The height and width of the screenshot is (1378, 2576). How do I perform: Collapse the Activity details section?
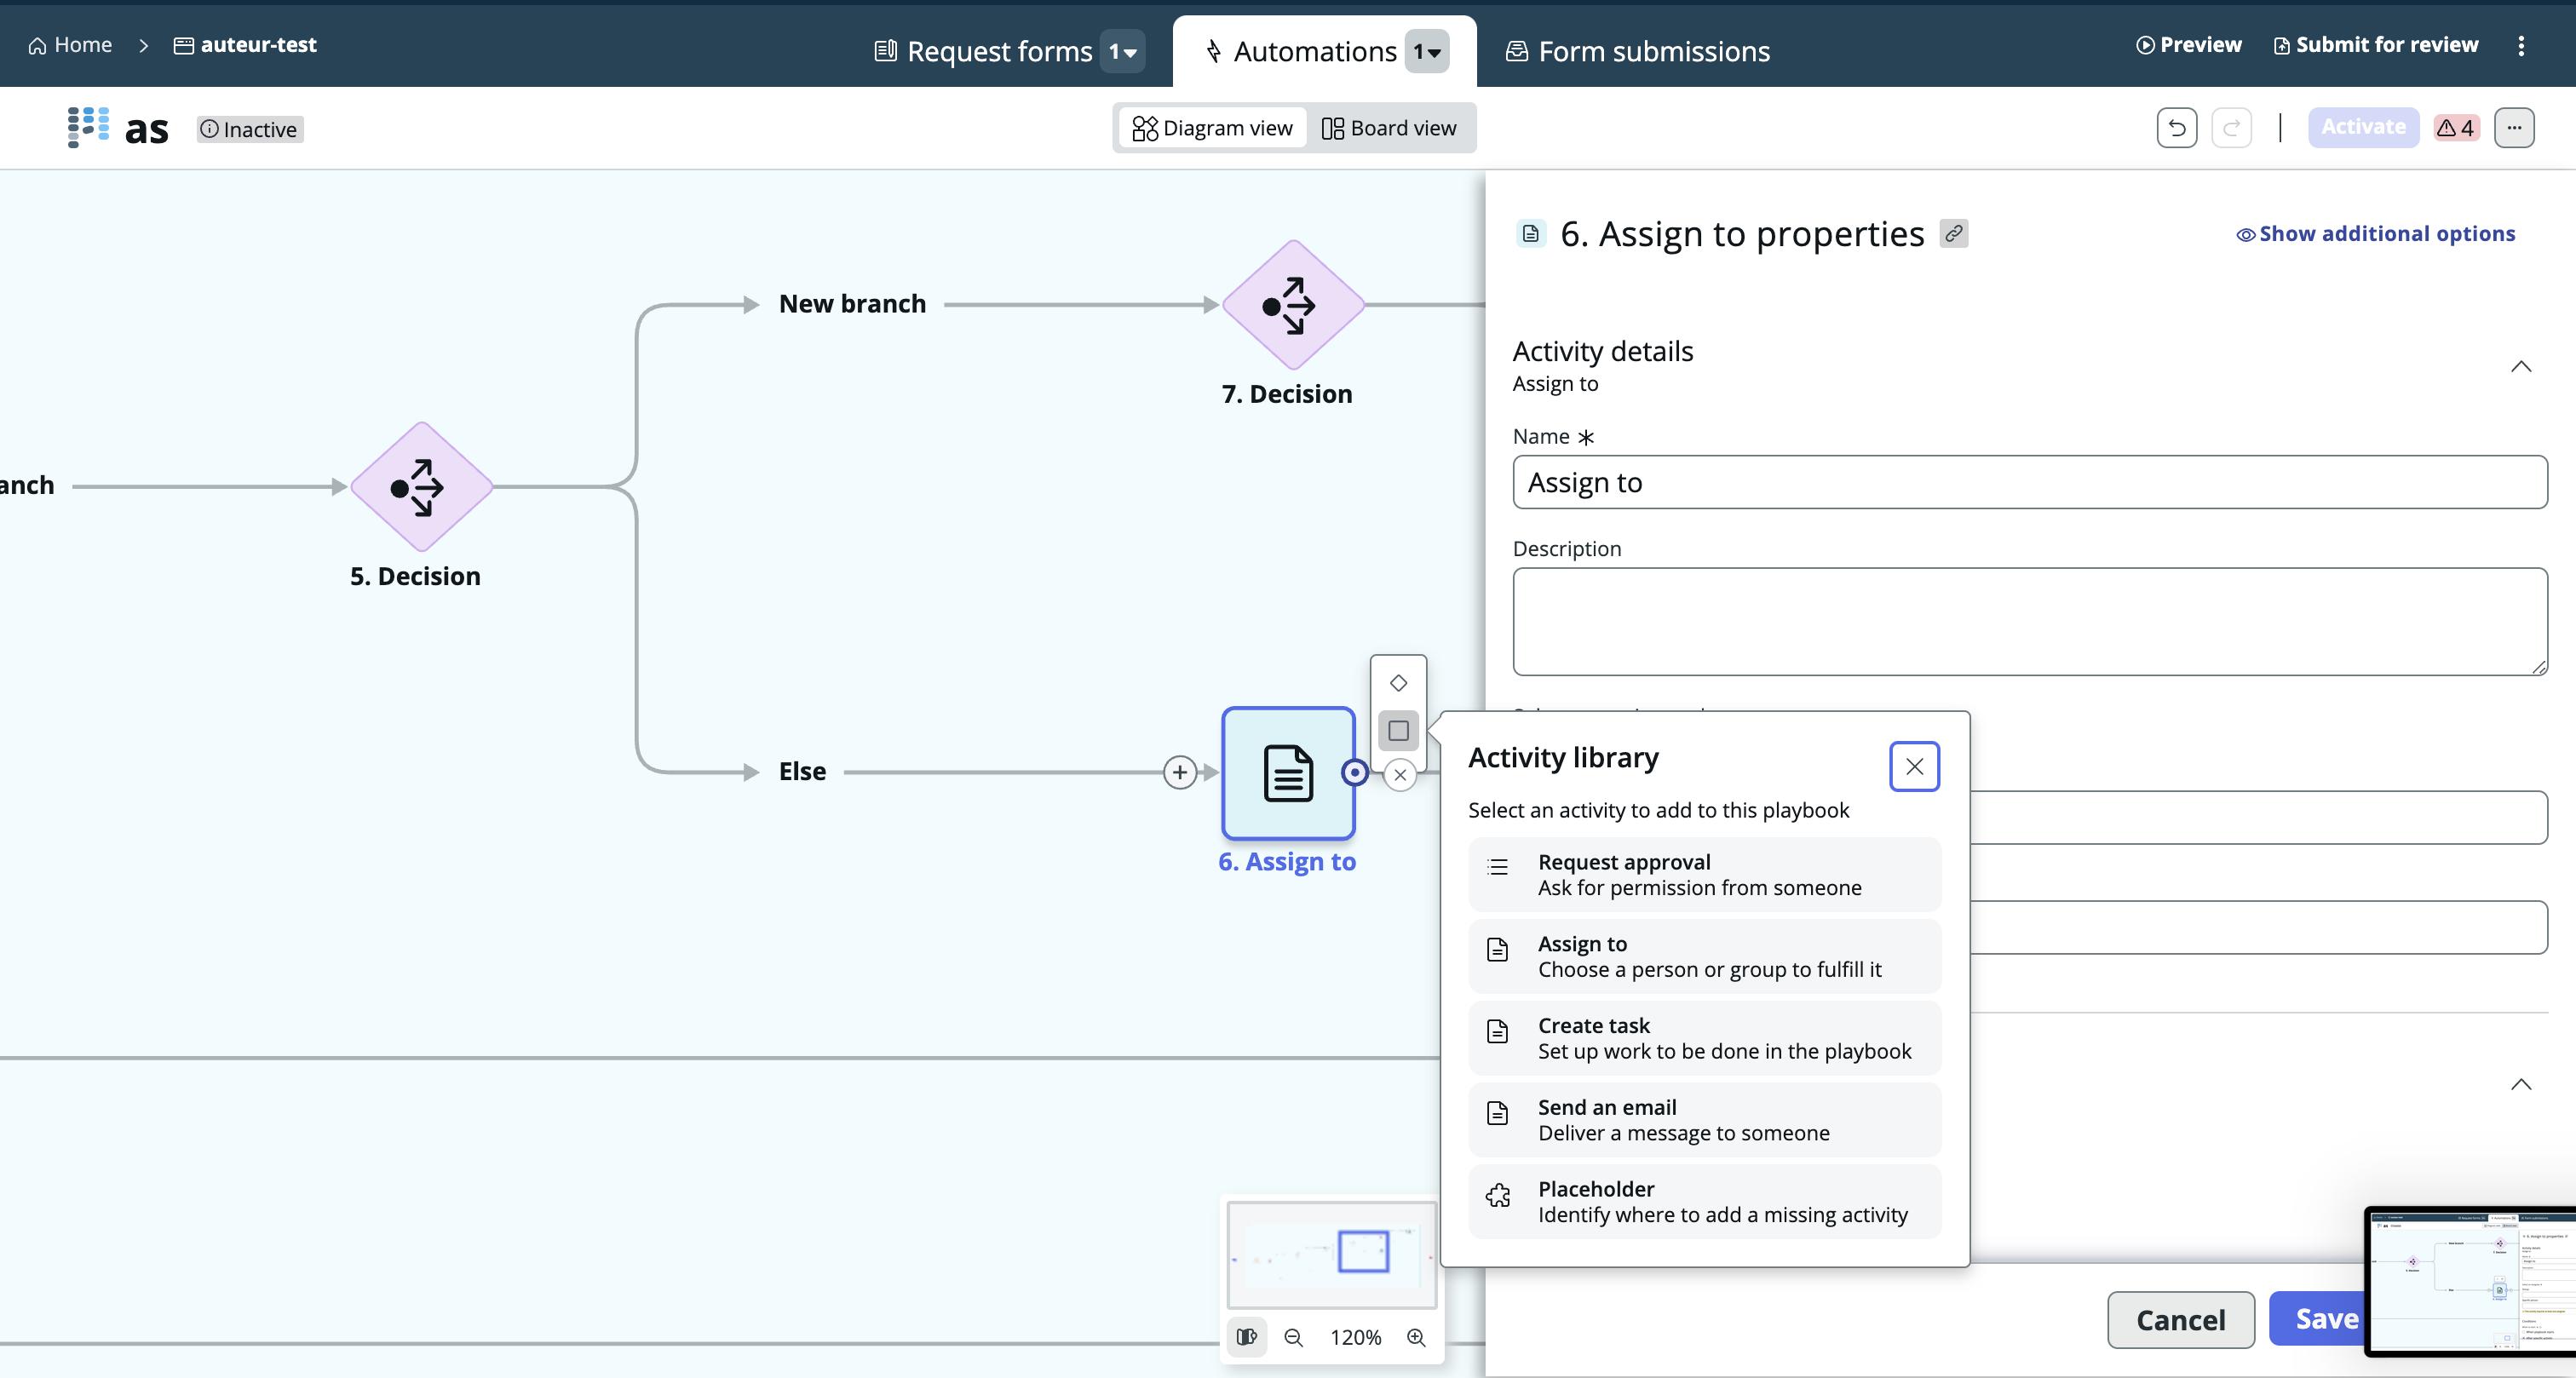(x=2521, y=366)
